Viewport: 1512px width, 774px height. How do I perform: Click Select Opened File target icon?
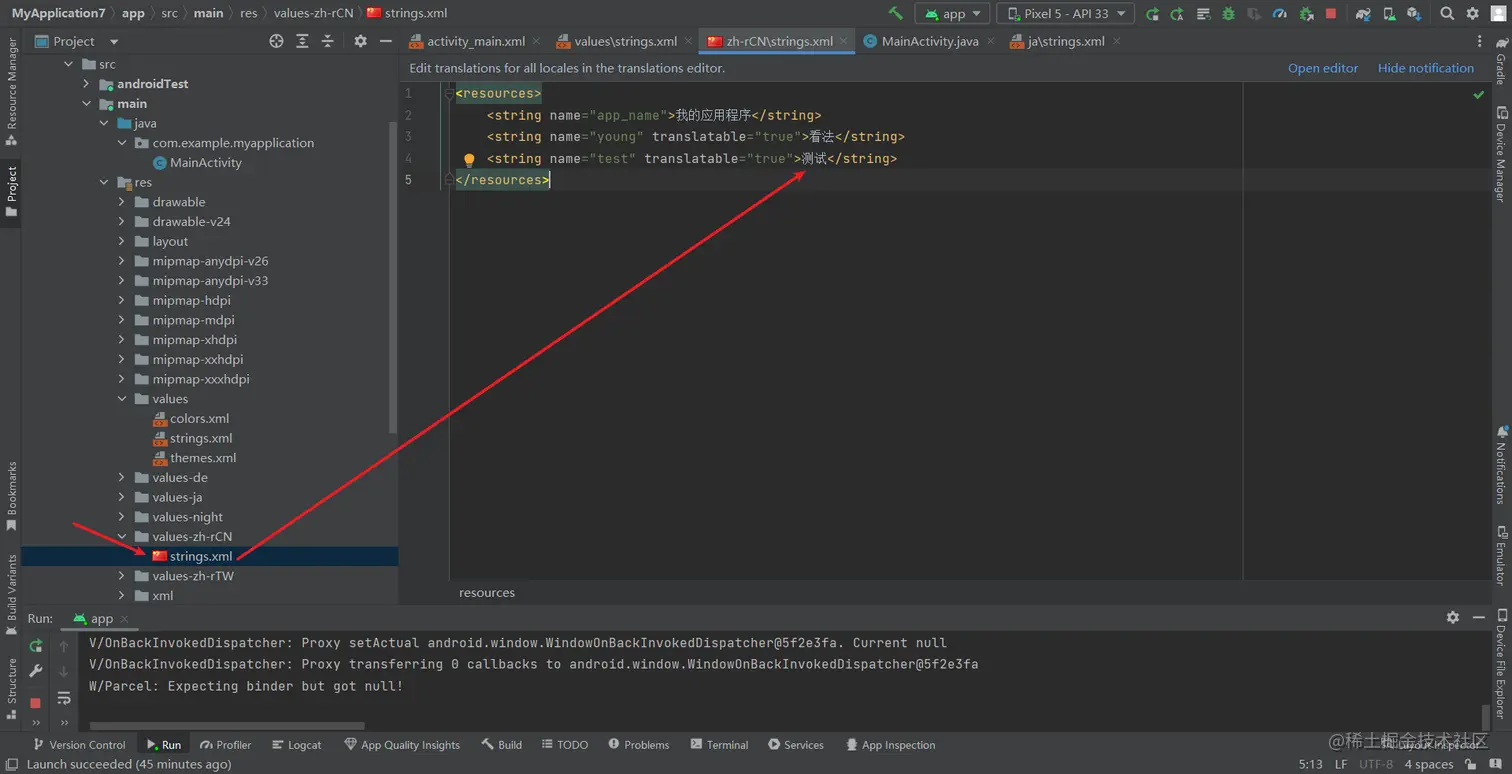277,41
